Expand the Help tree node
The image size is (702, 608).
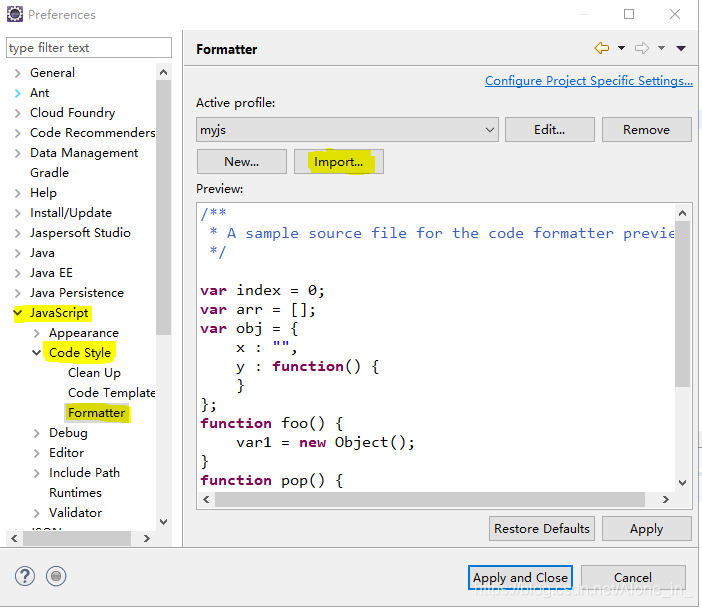click(17, 193)
